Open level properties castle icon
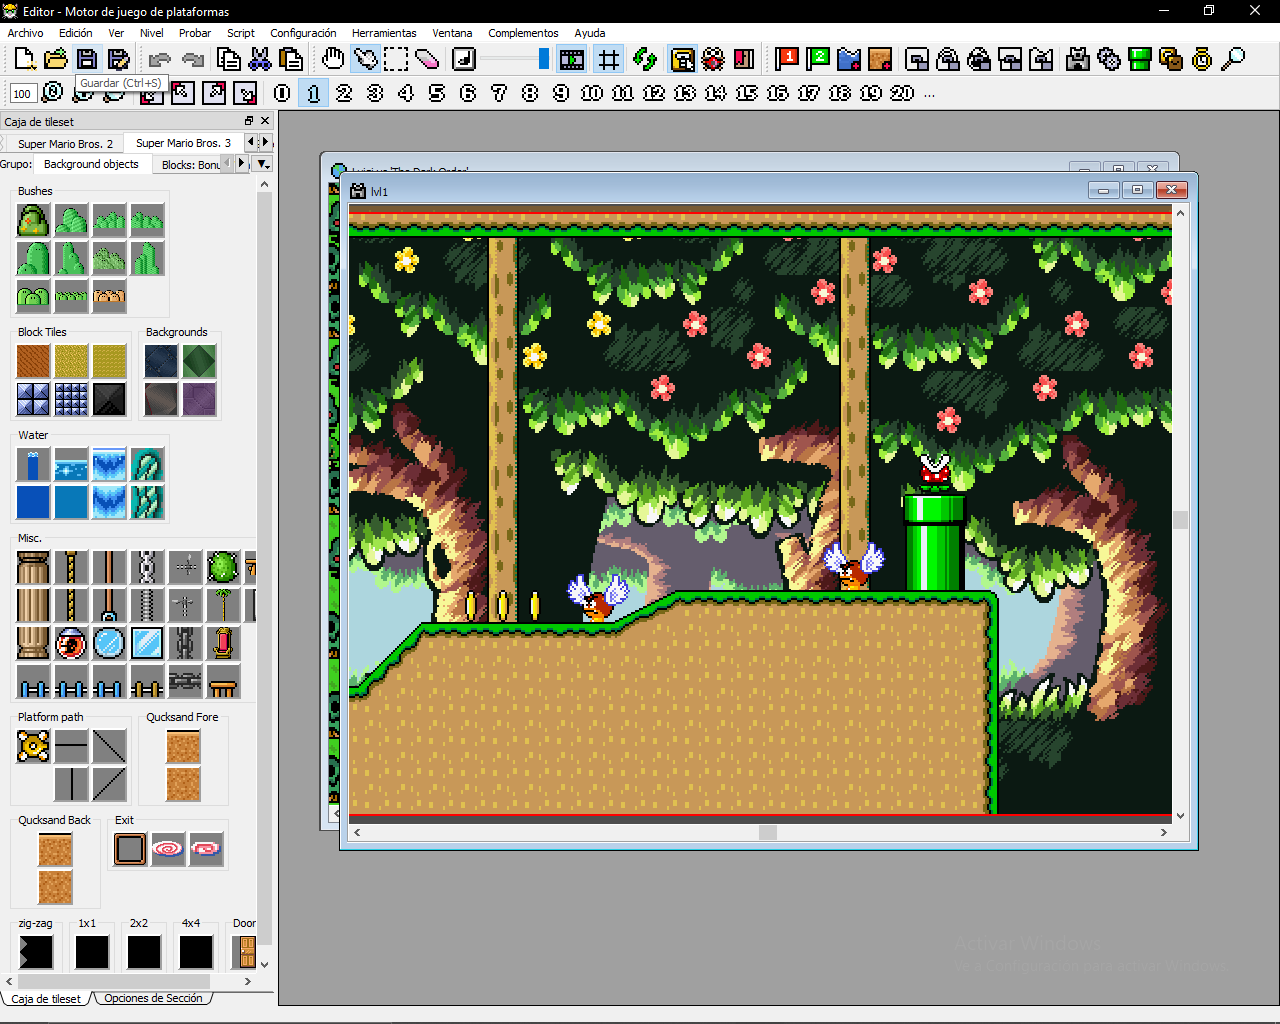 1078,59
